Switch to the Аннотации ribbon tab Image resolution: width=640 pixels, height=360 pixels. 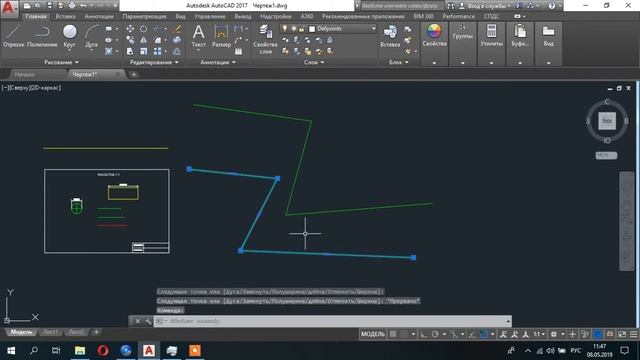click(x=99, y=16)
